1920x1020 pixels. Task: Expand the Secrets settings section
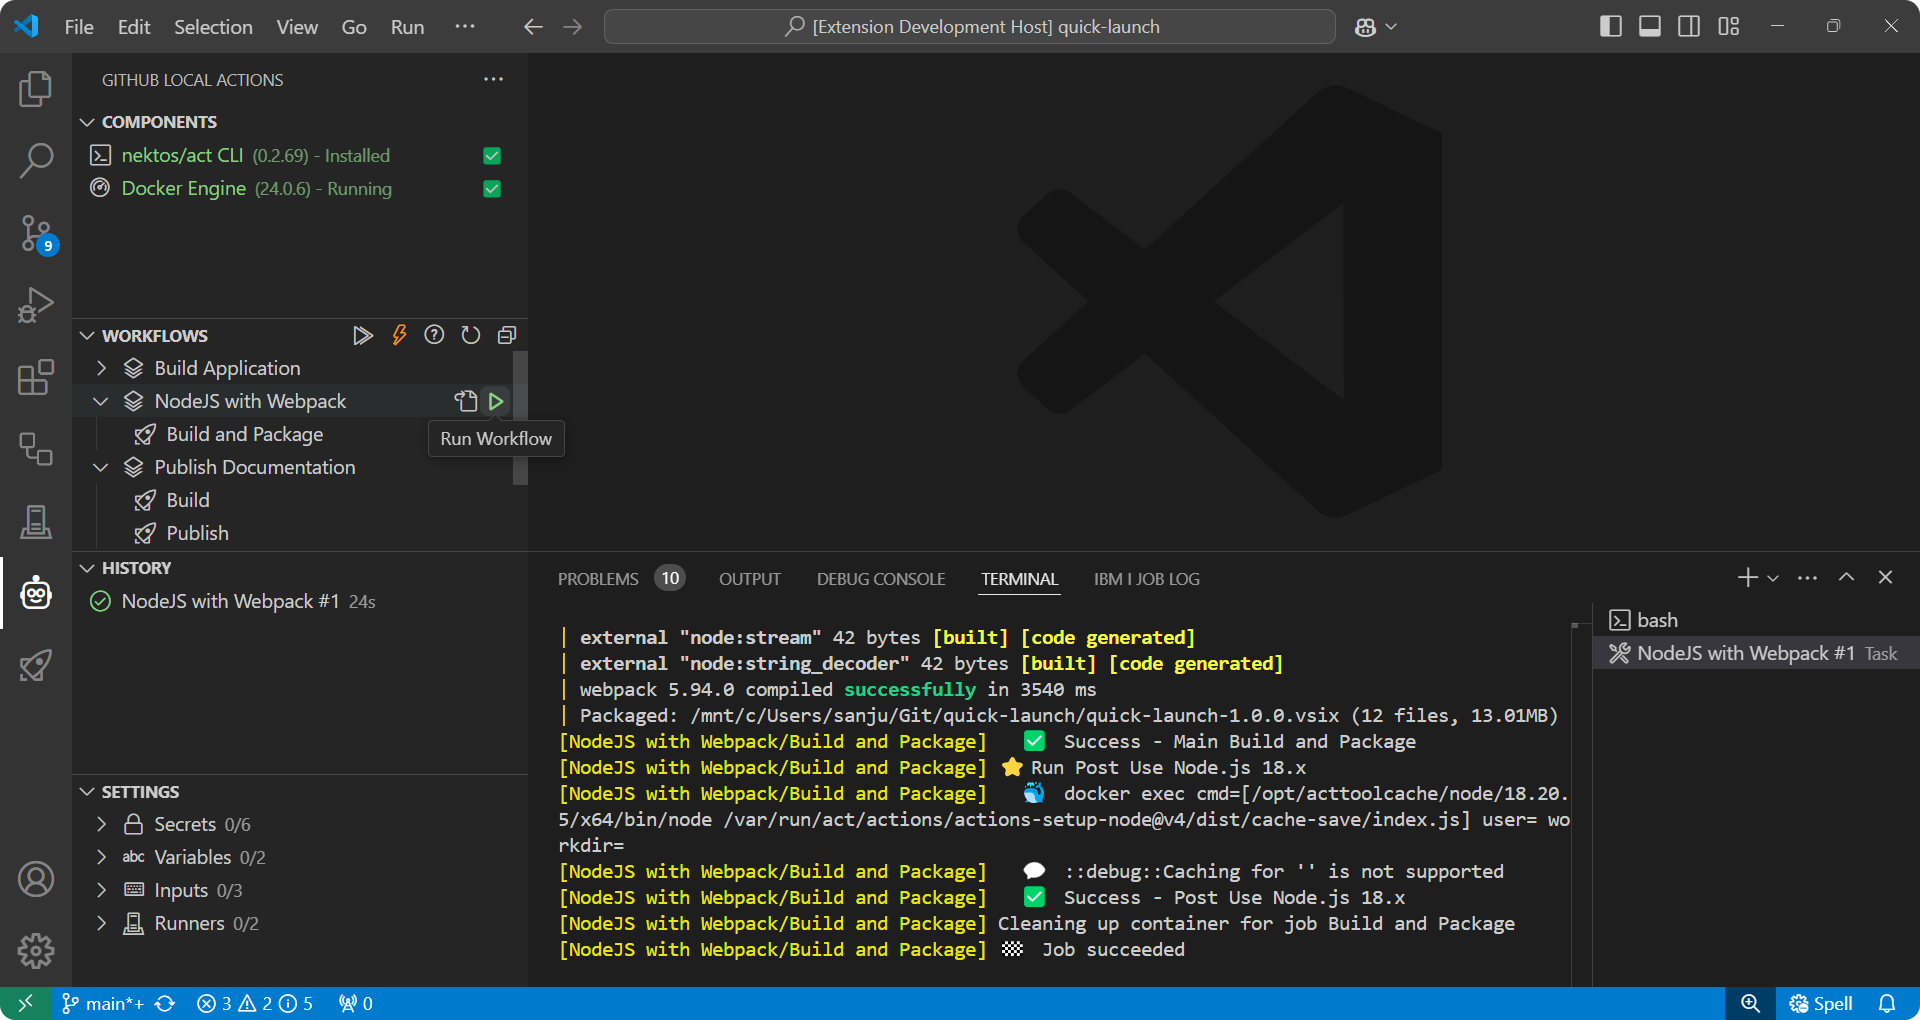coord(100,824)
